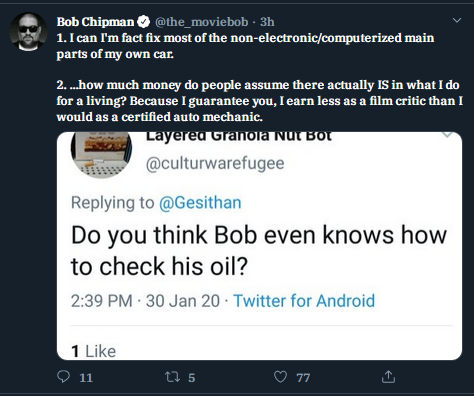Expand the chevron in the embedded tweet screenshot
This screenshot has height=396, width=474.
coord(448,135)
